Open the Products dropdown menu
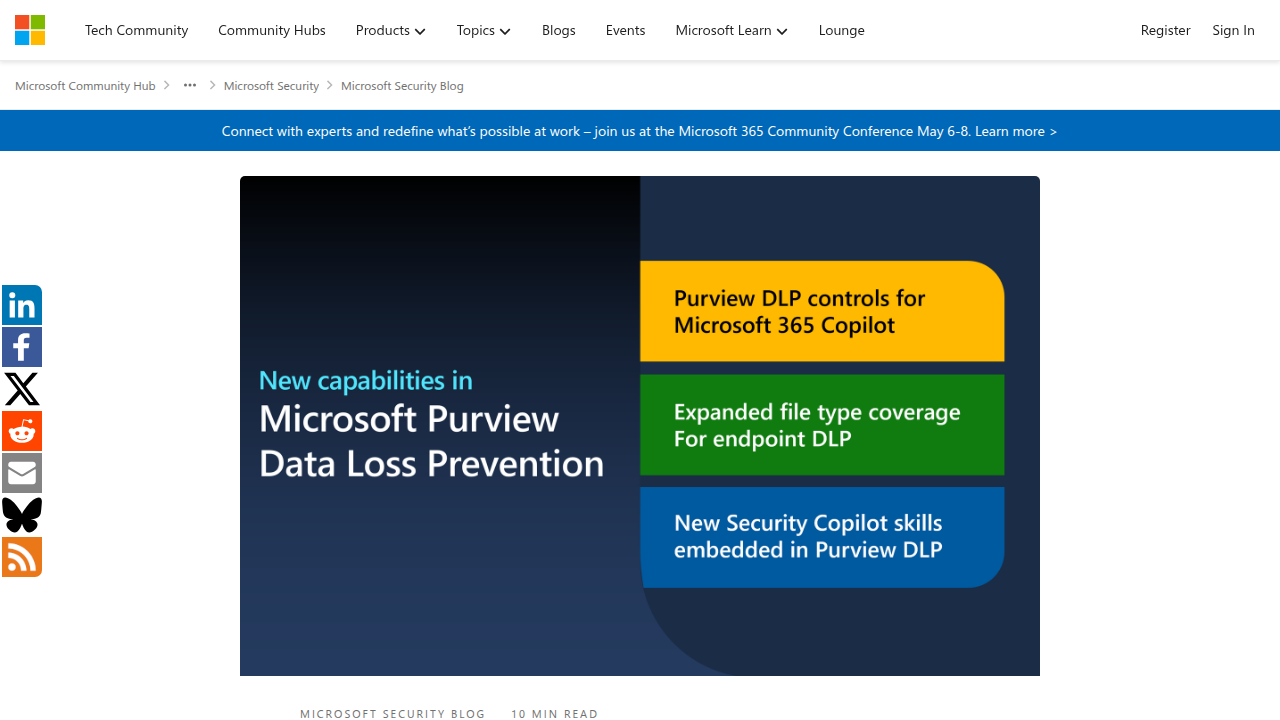Screen dimensions: 1280x720 pyautogui.click(x=391, y=30)
